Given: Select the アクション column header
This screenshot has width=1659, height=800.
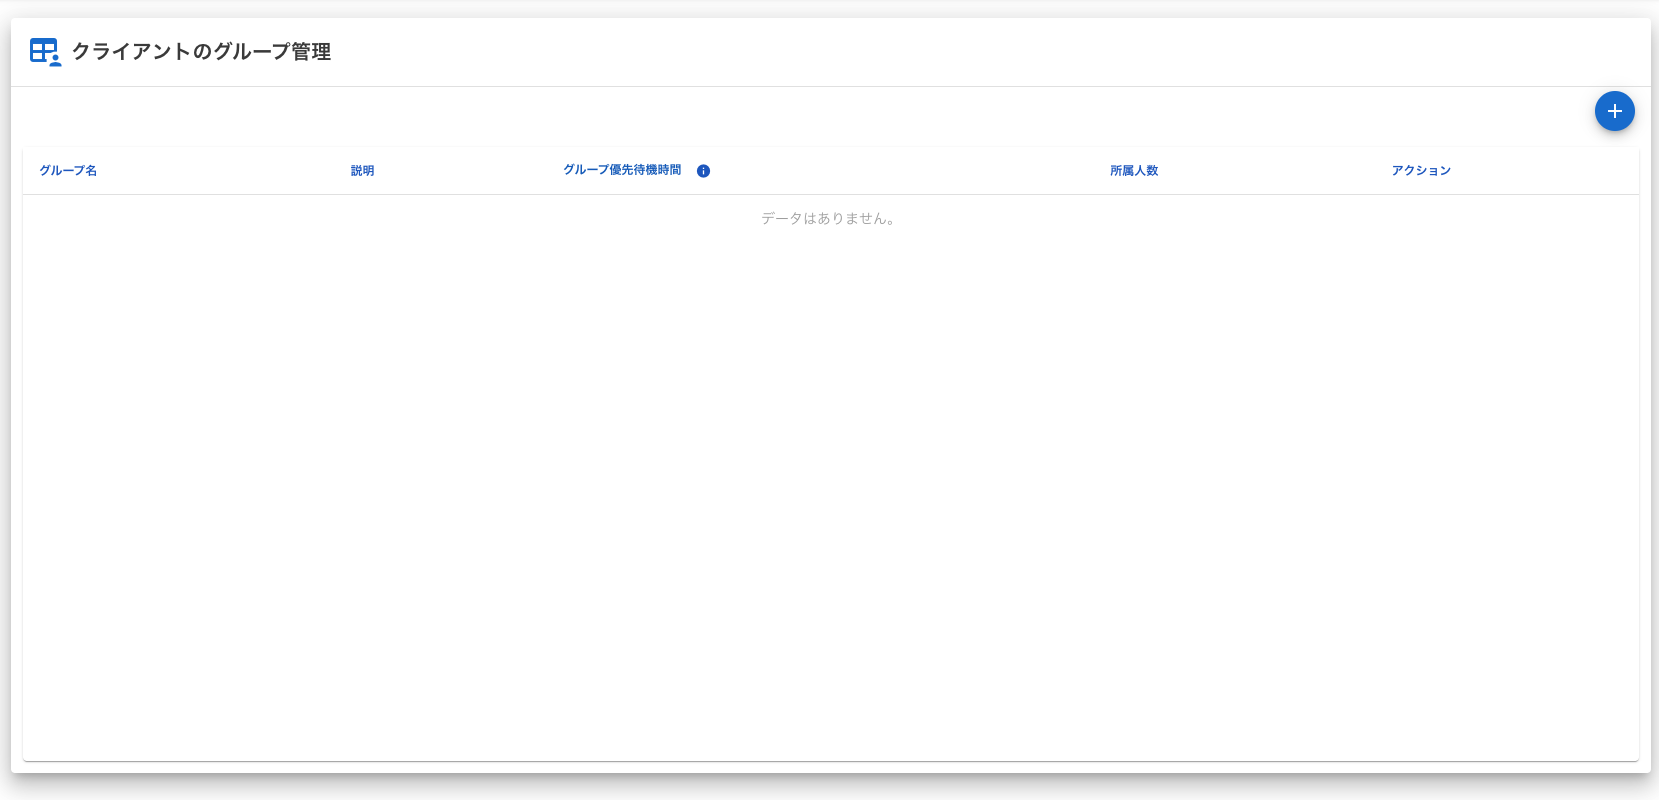Looking at the screenshot, I should 1421,171.
